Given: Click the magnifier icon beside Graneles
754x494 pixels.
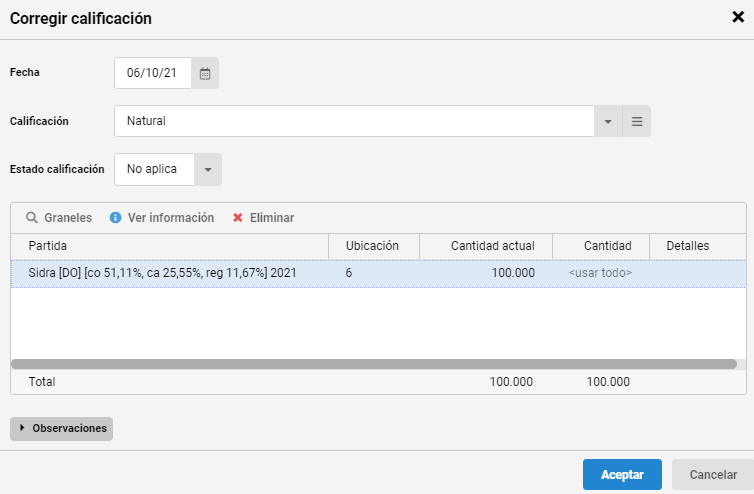Looking at the screenshot, I should (x=32, y=218).
